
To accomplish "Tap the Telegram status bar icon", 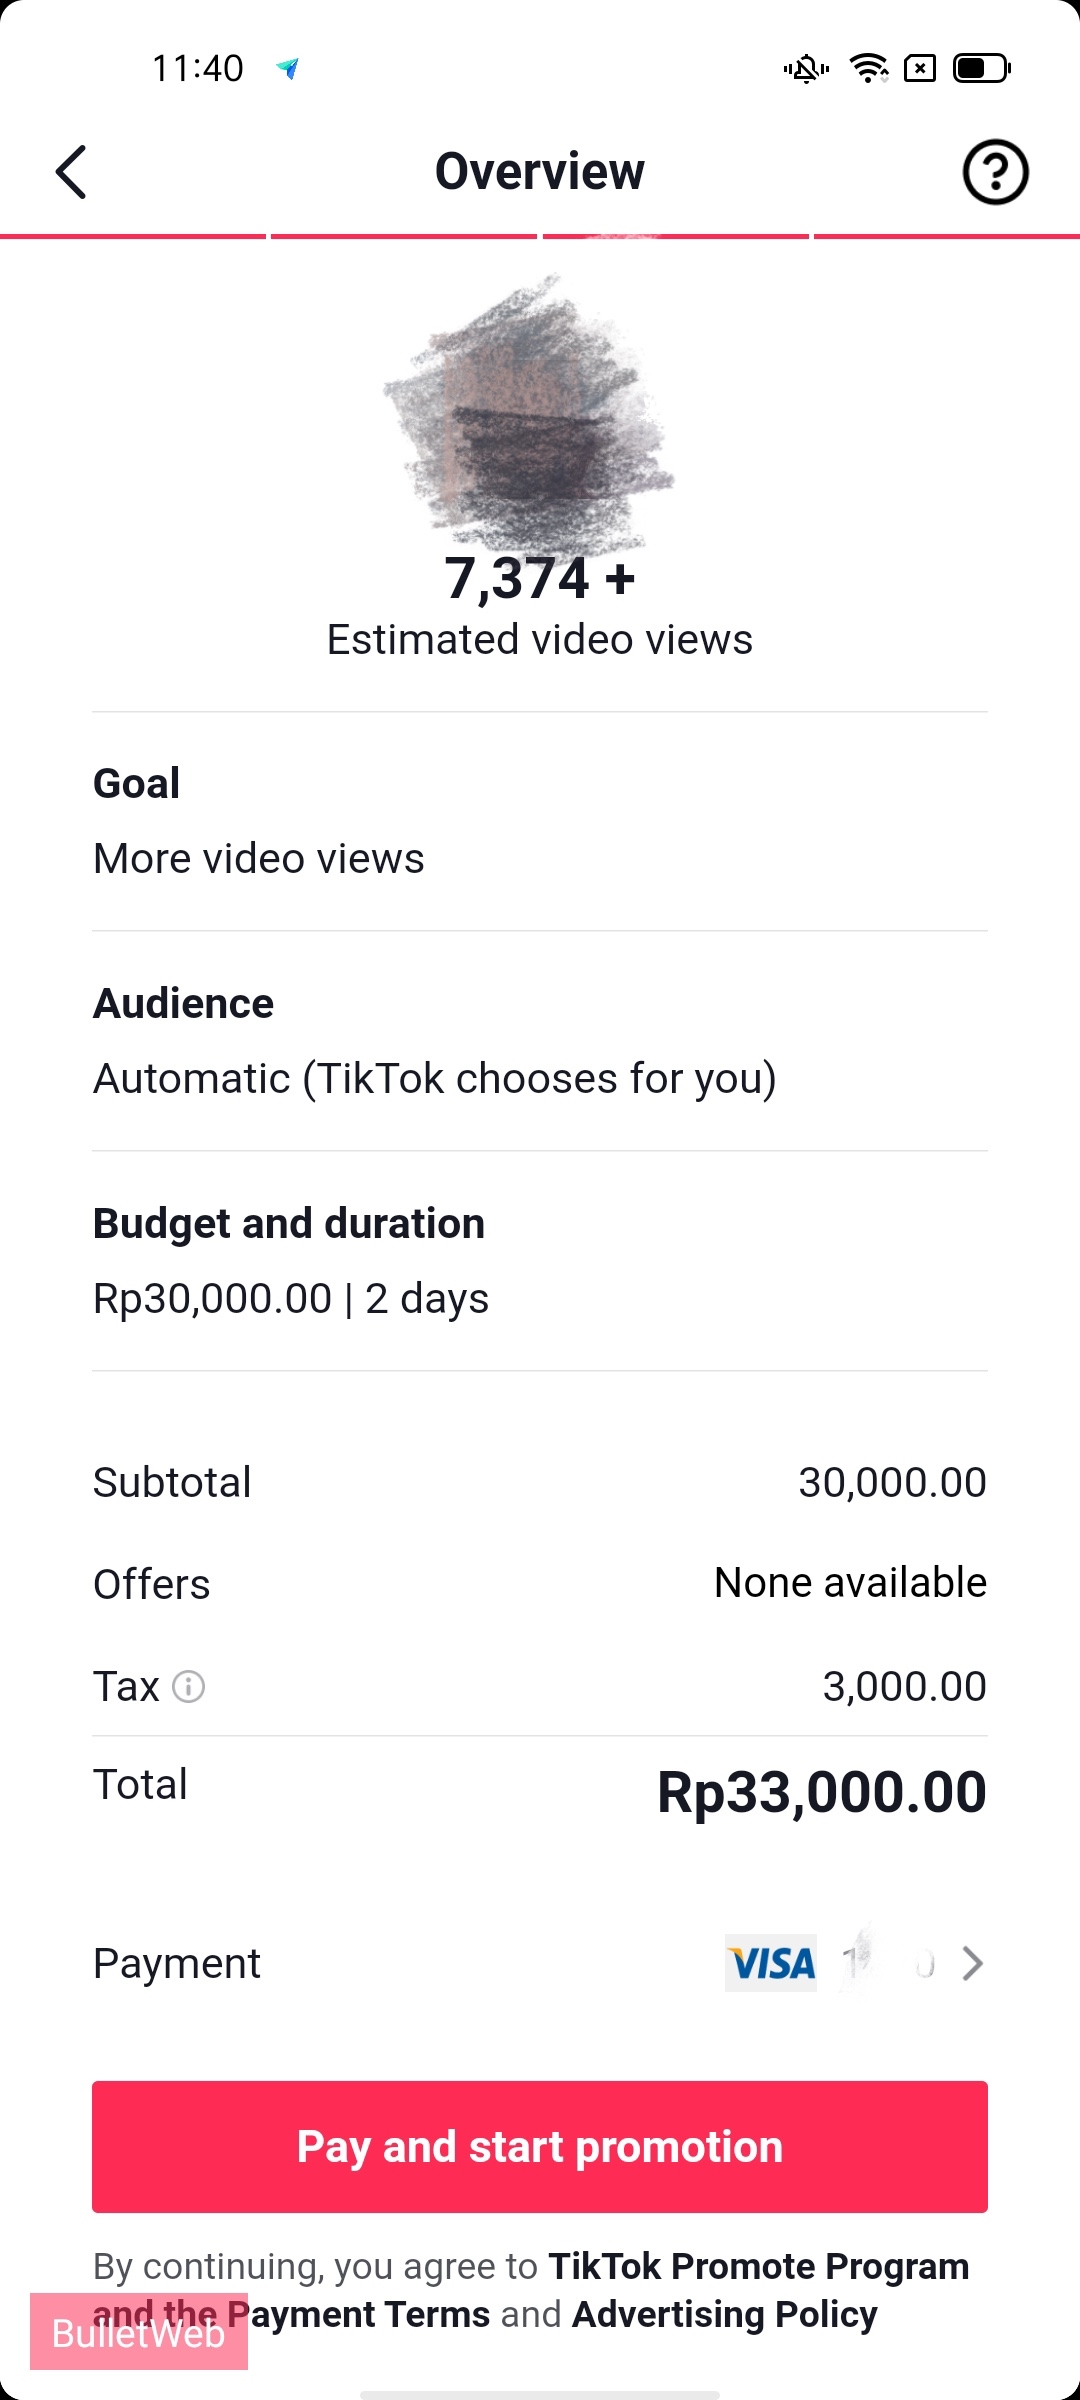I will [288, 69].
